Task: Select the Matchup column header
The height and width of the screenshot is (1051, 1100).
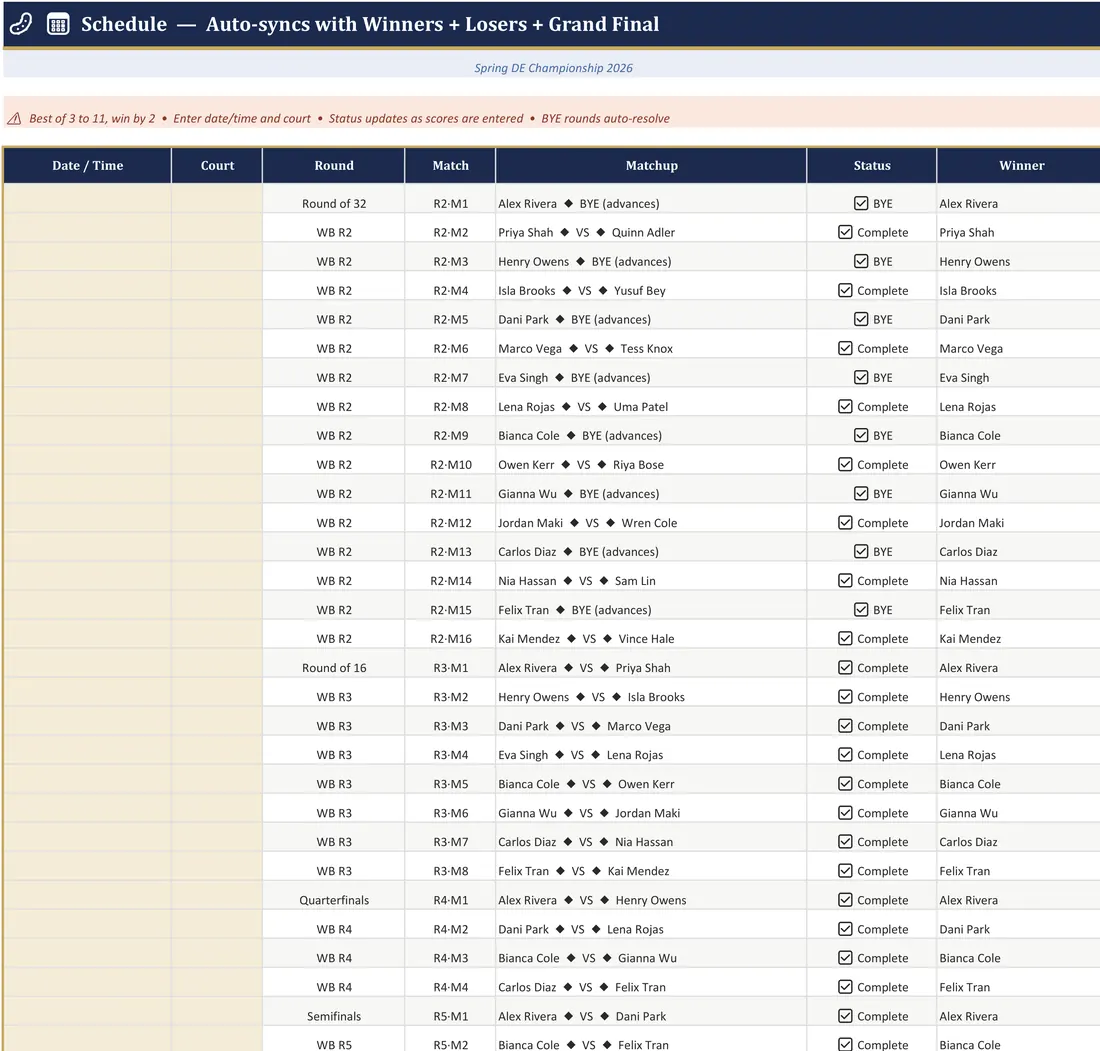Action: 651,166
